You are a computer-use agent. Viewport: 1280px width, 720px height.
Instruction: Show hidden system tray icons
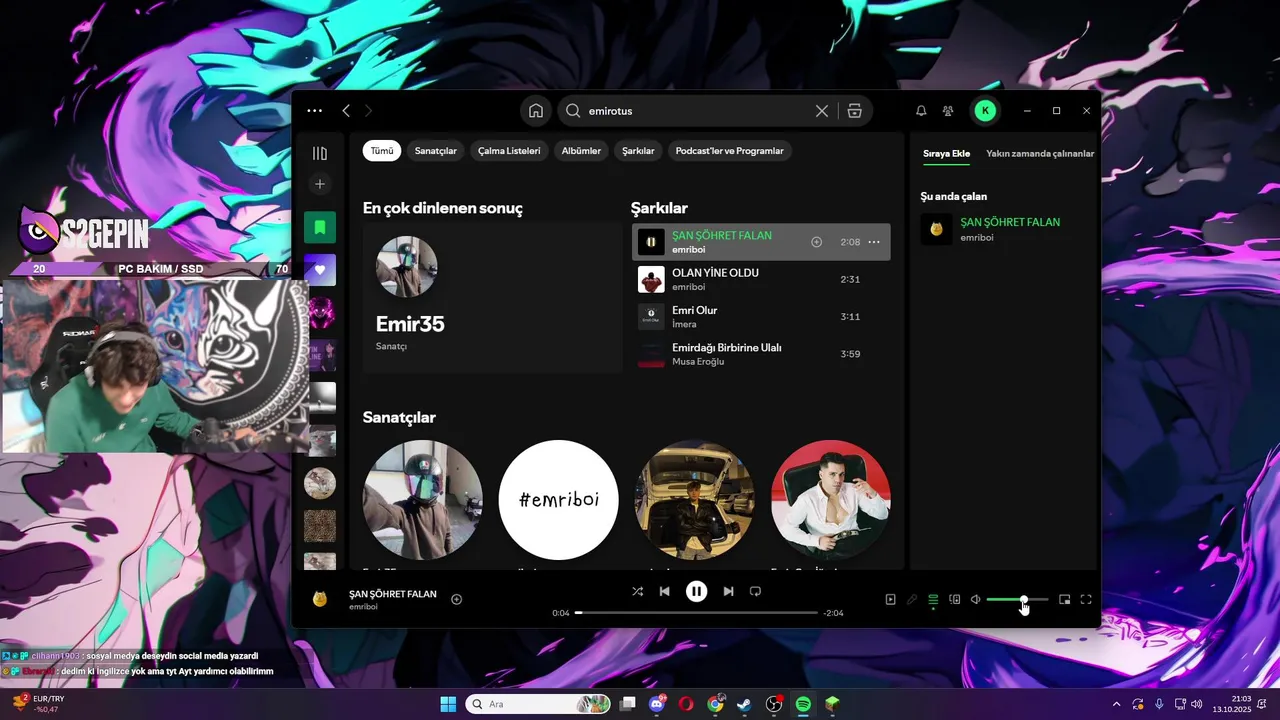point(1116,704)
